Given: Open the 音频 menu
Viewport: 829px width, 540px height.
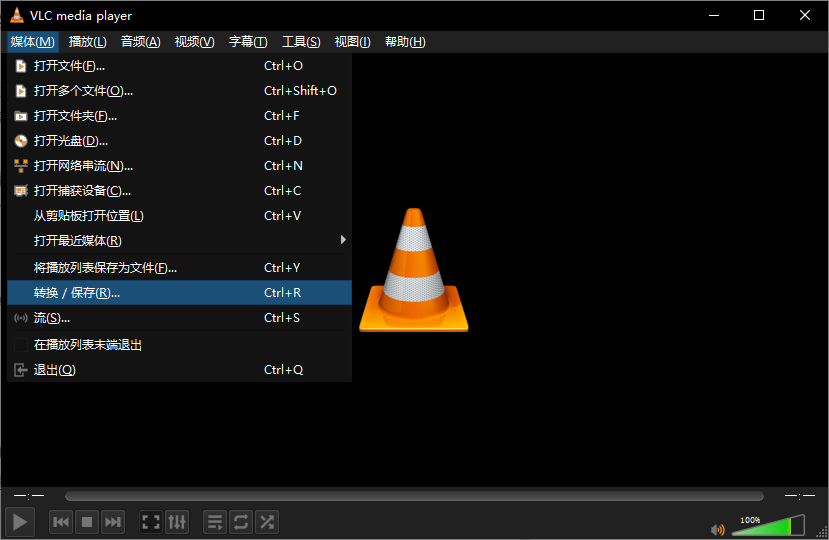Looking at the screenshot, I should [140, 41].
